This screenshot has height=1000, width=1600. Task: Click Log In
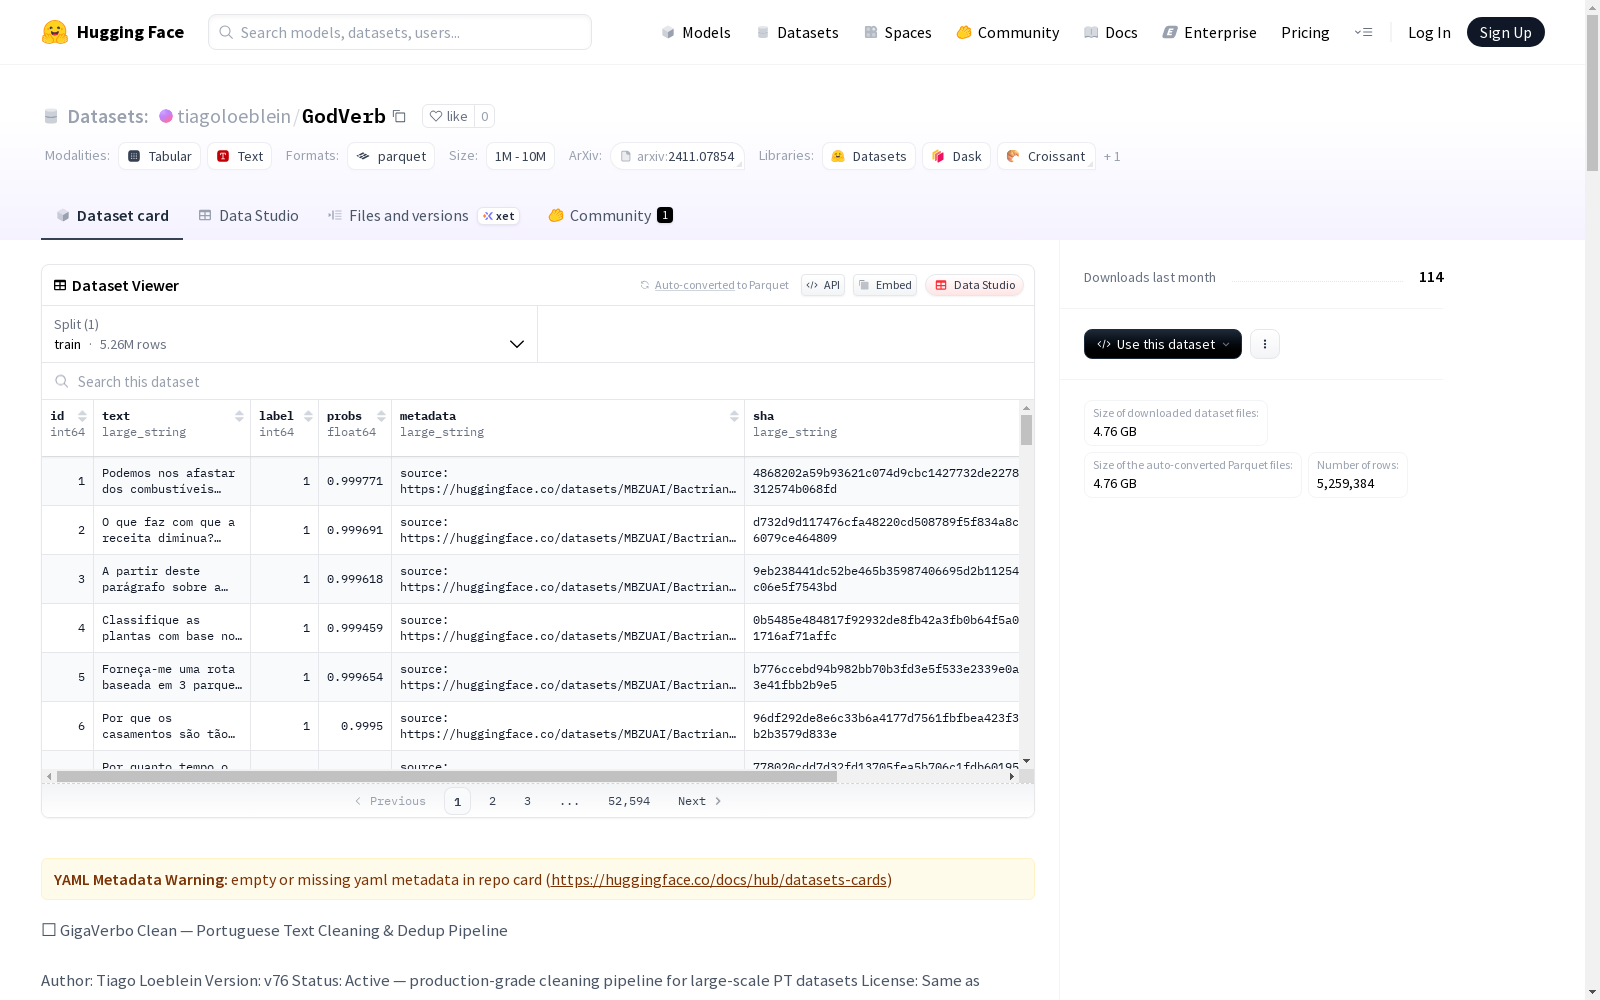coord(1429,32)
